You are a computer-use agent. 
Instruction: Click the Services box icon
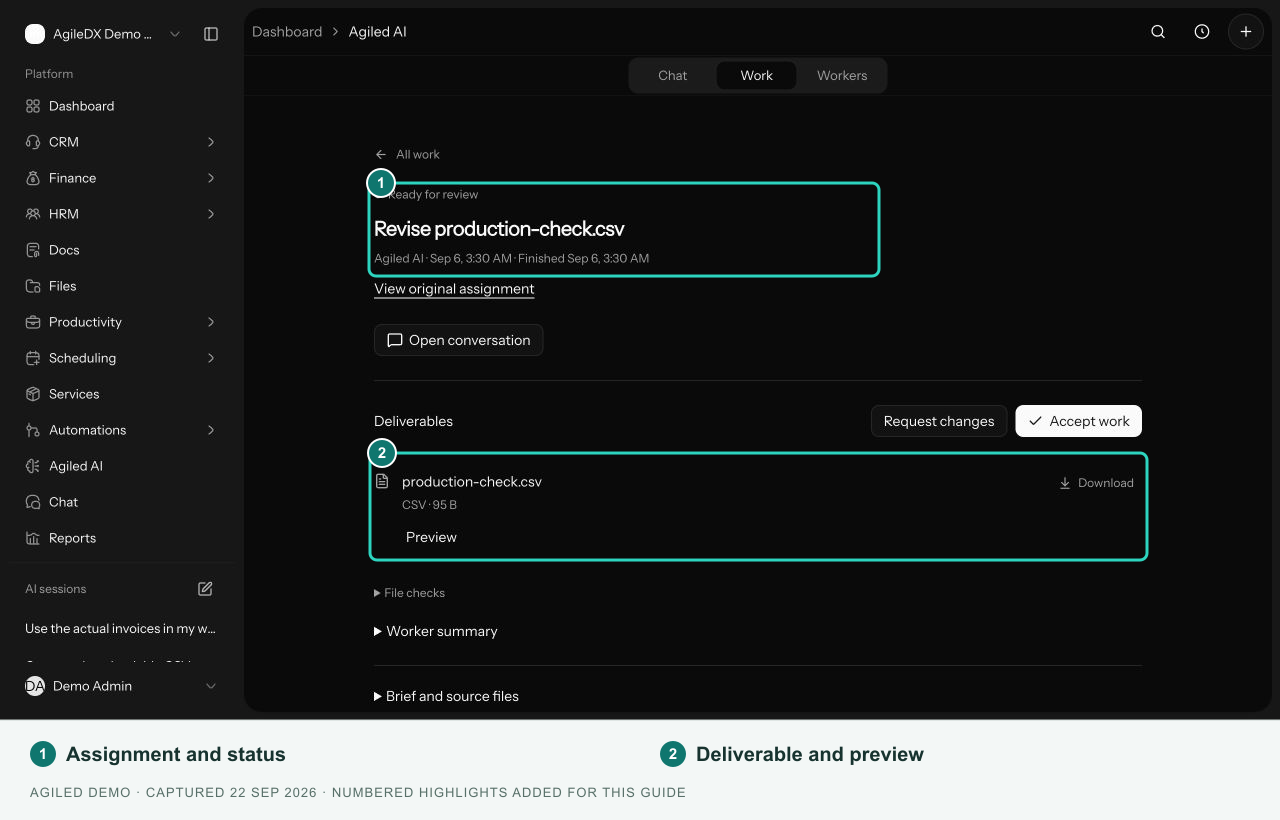33,394
